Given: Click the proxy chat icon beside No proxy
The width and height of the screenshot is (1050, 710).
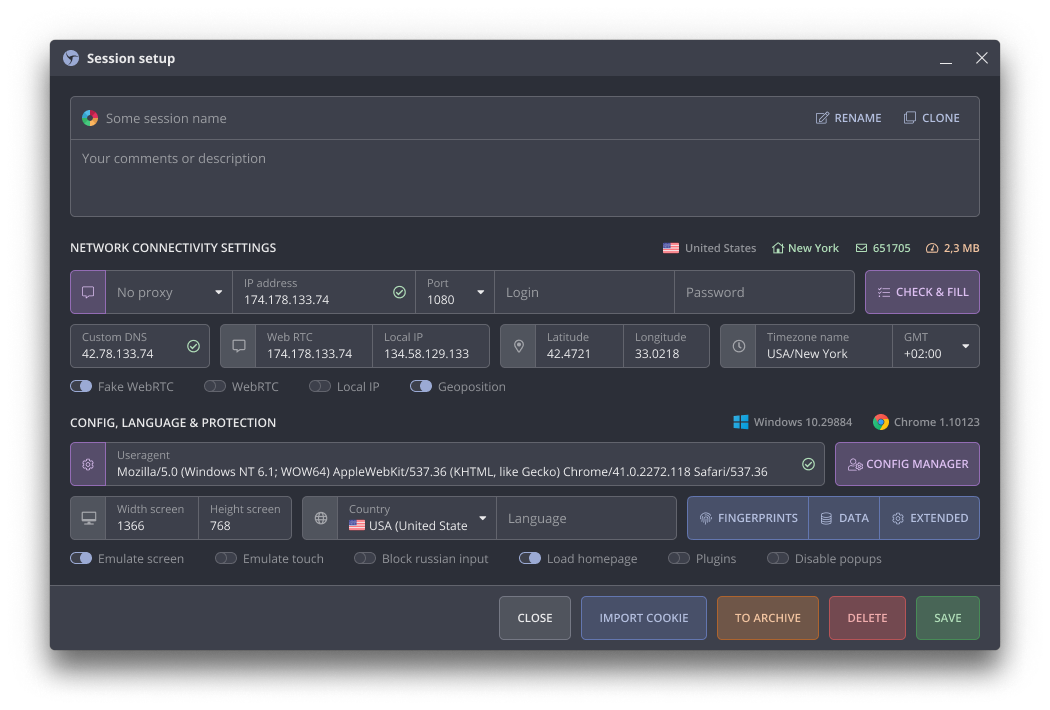Looking at the screenshot, I should (88, 292).
